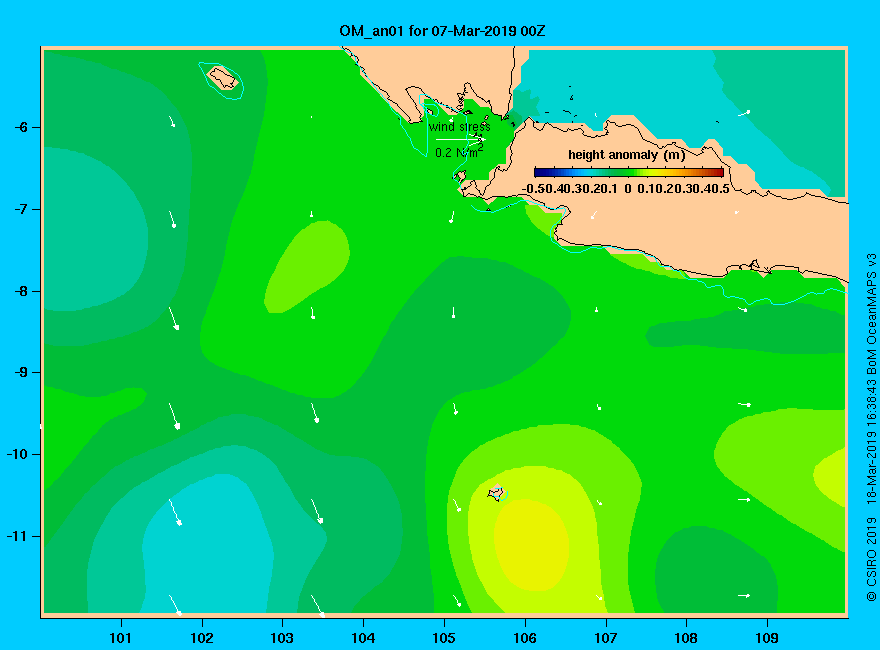Click the 106 longitude axis label
This screenshot has width=880, height=650.
click(525, 638)
